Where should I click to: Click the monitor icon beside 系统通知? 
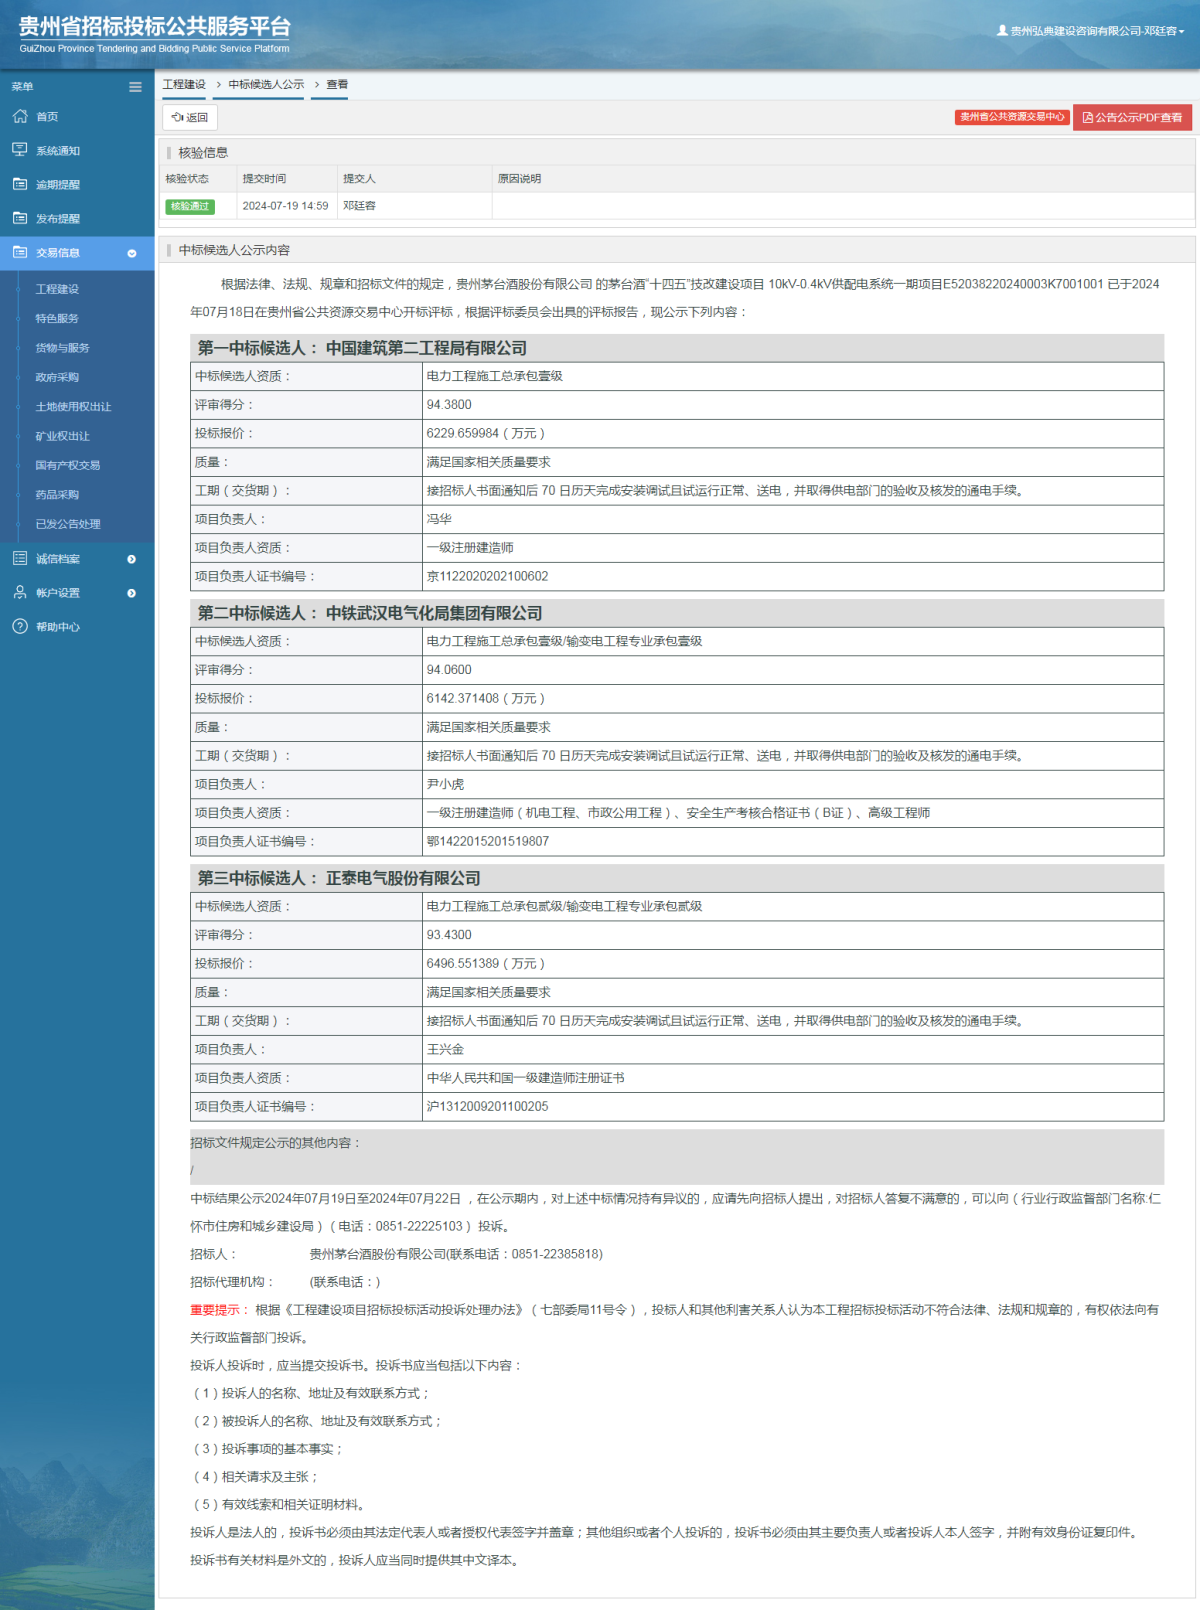20,150
